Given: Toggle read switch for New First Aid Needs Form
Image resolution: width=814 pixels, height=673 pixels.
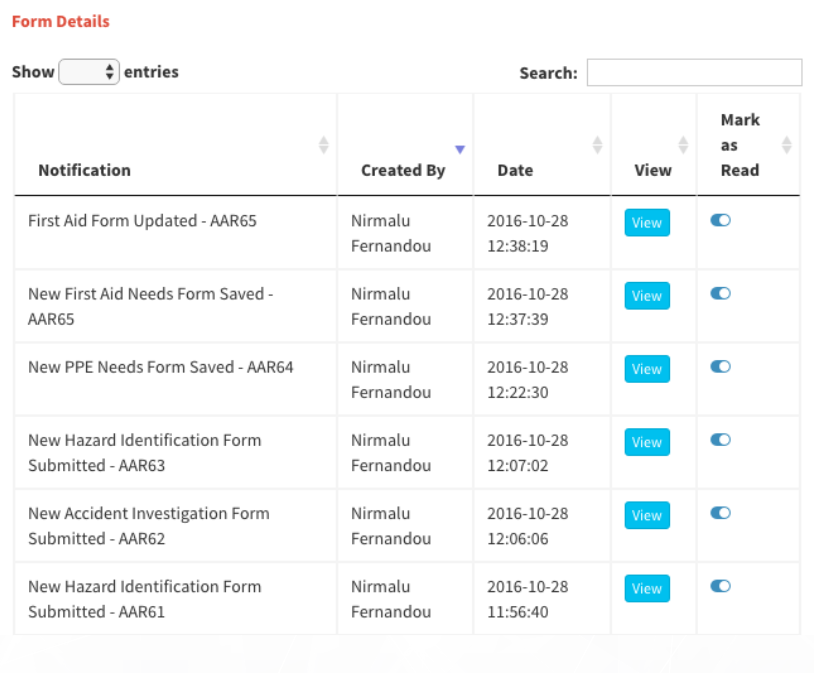Looking at the screenshot, I should click(720, 293).
